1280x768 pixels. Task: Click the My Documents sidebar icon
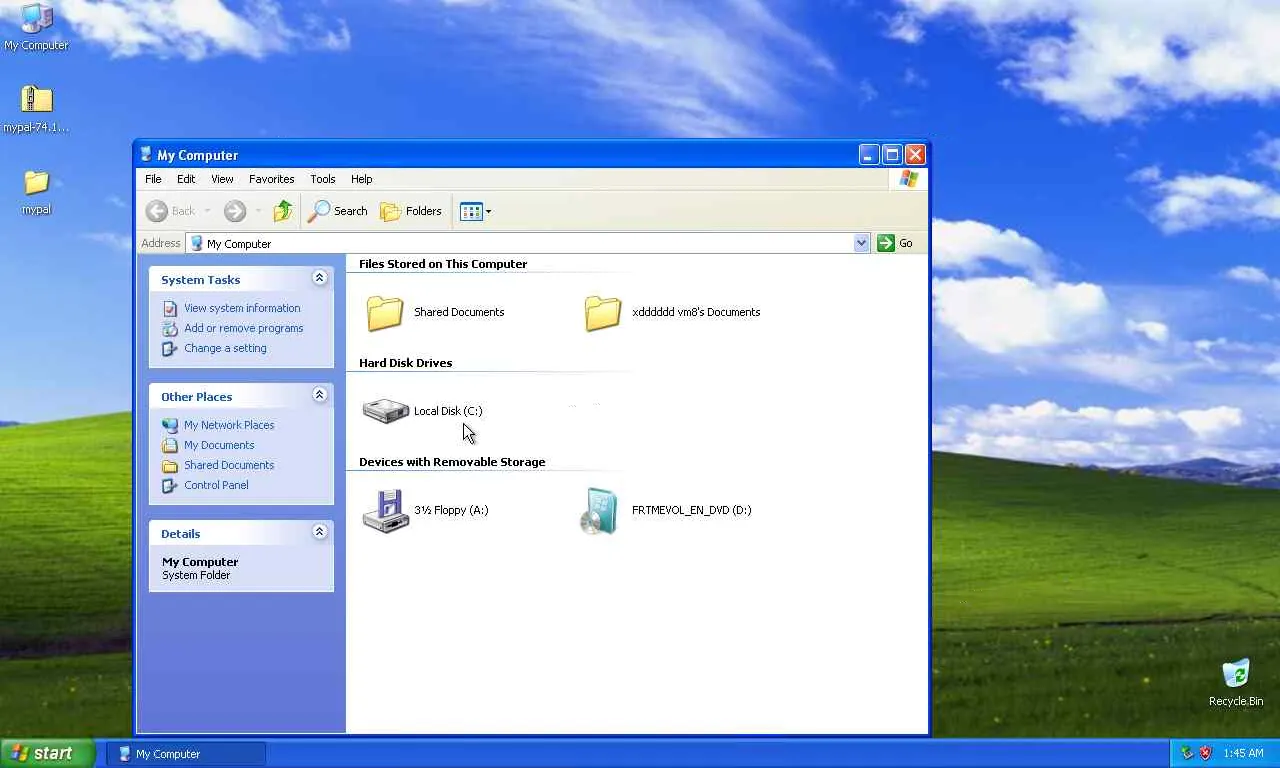tap(170, 445)
